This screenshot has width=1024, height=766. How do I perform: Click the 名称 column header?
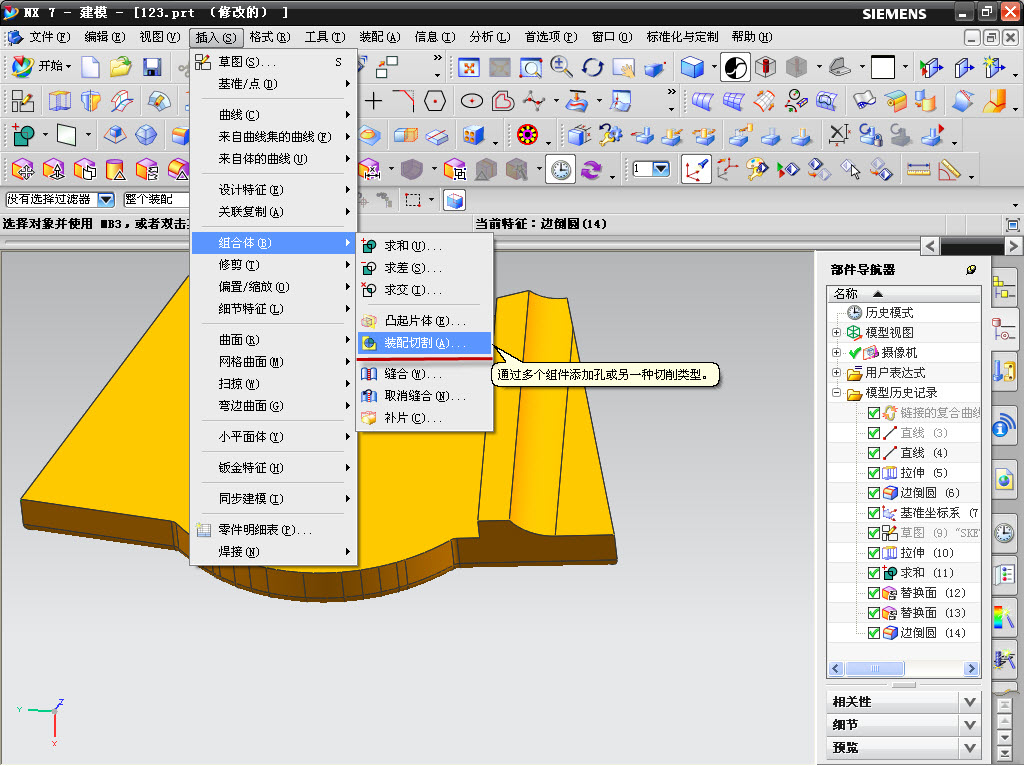pos(903,294)
